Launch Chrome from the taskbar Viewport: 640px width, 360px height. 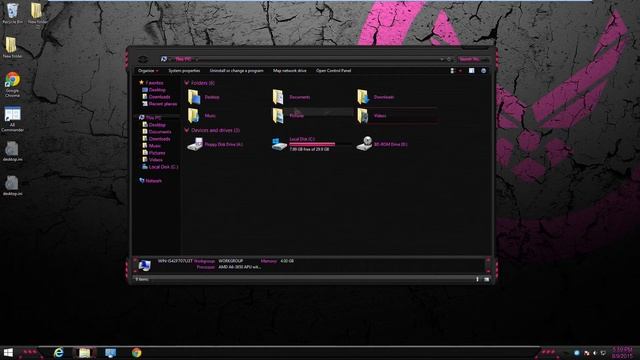click(x=136, y=353)
